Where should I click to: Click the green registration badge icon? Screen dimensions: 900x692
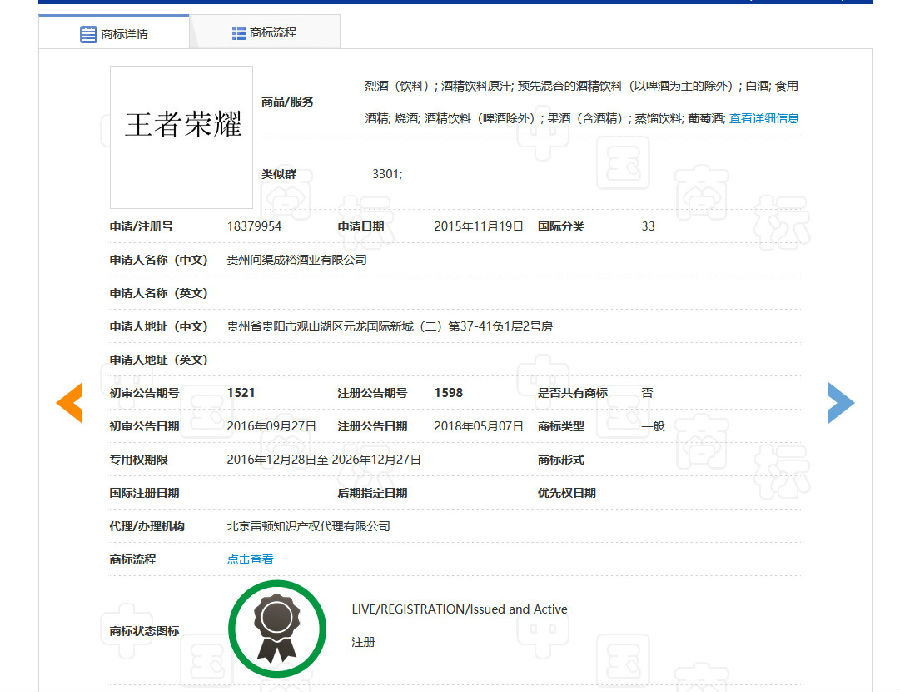(x=277, y=628)
